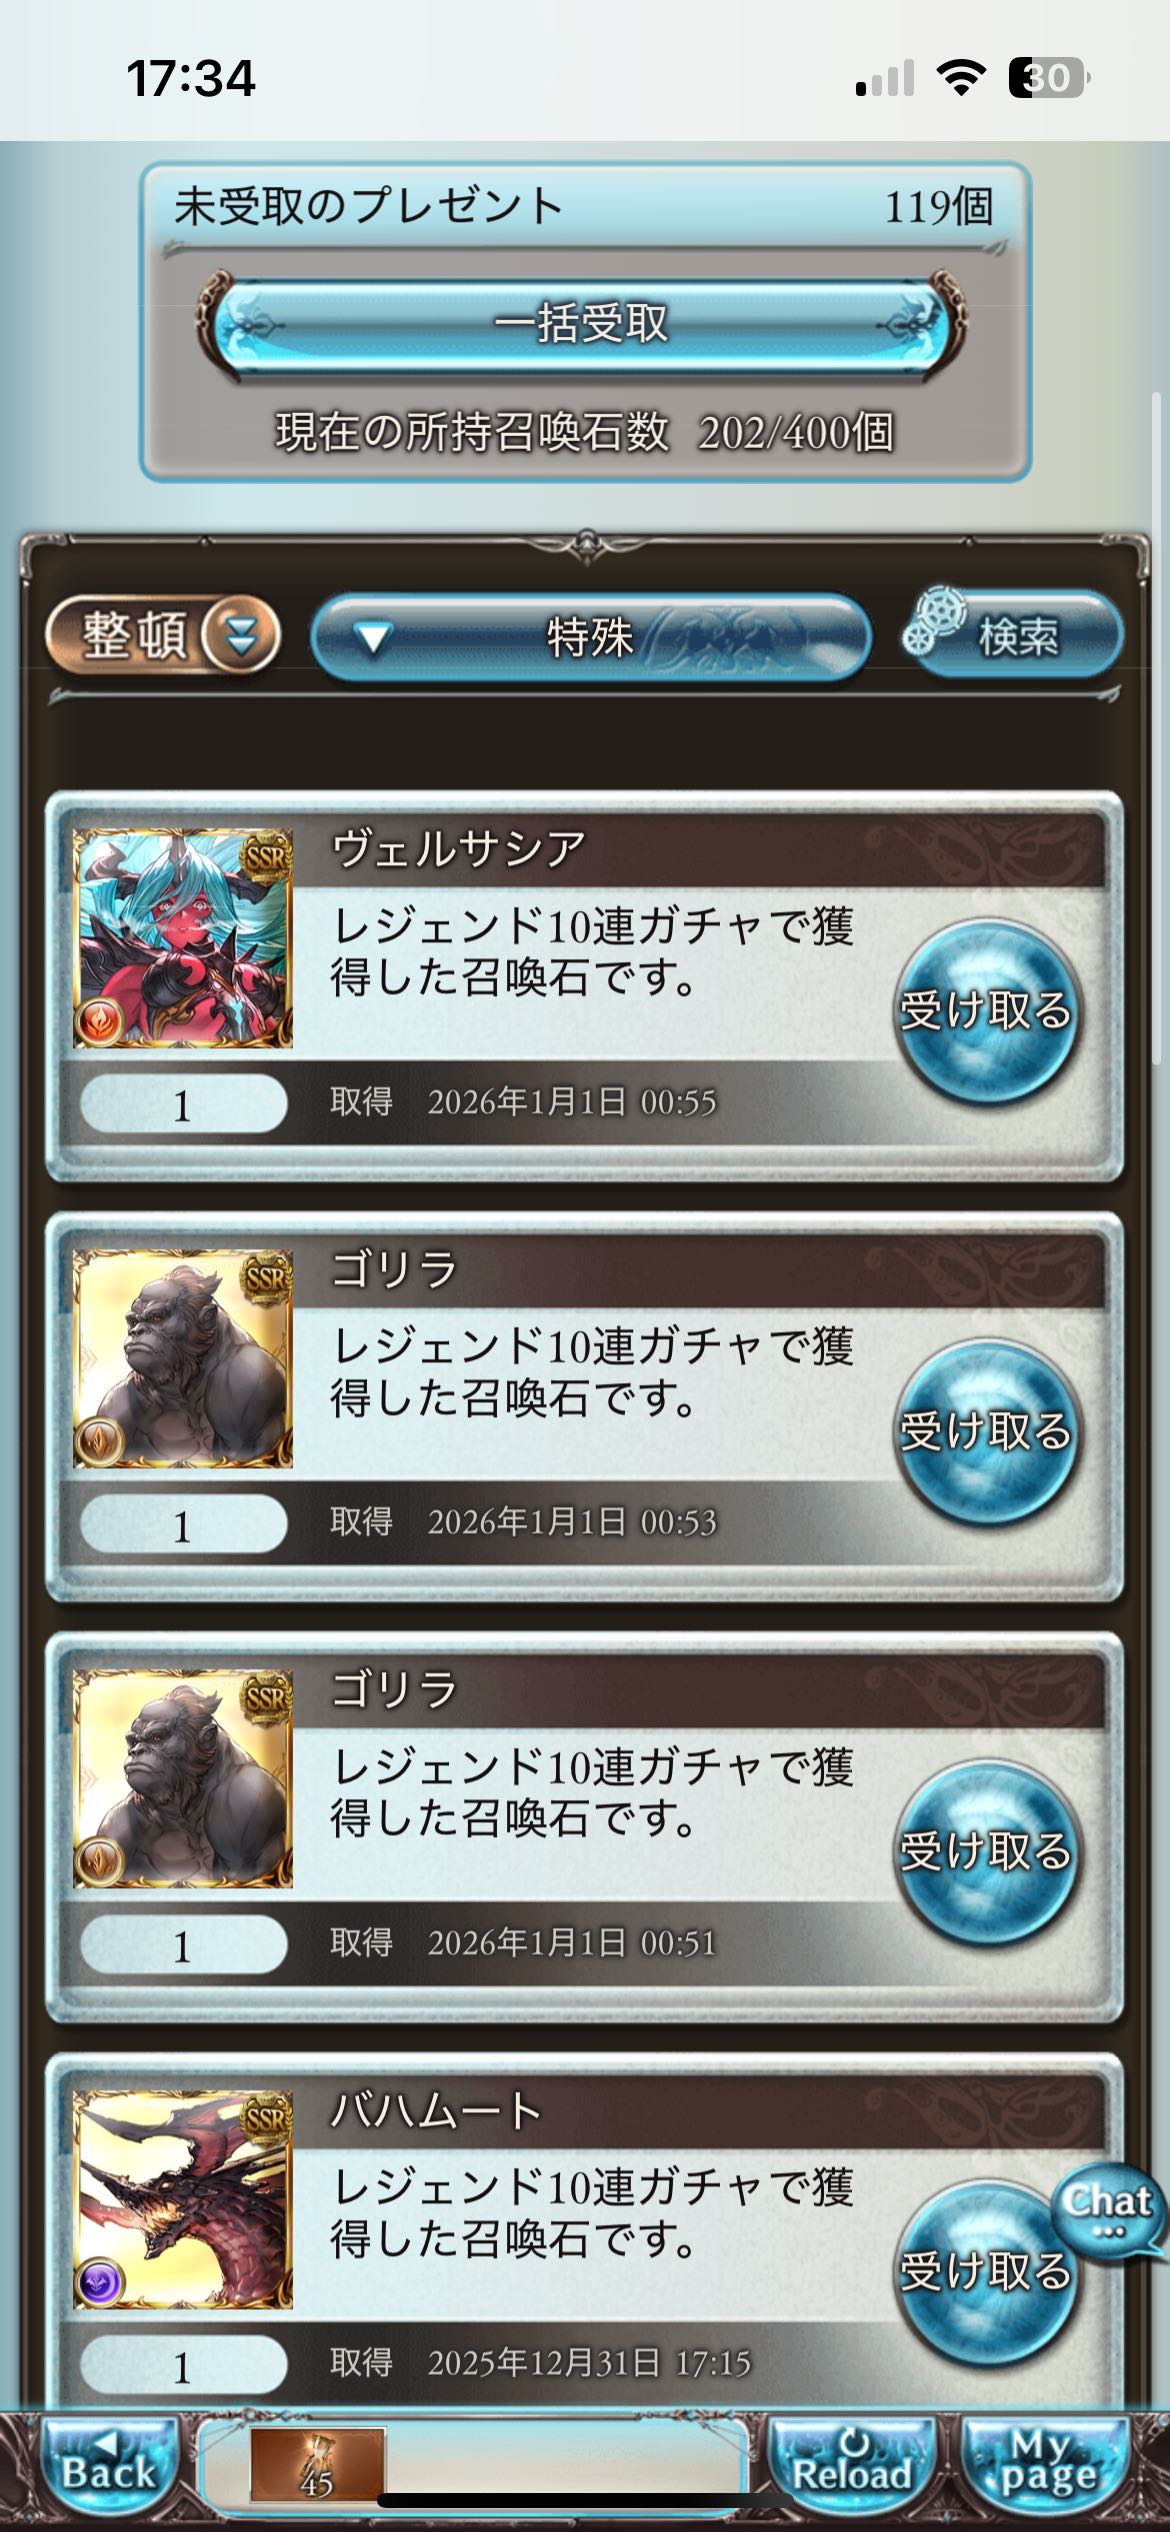1170x2532 pixels.
Task: Collect ヴェルサシア with 受け取る button
Action: [x=986, y=1012]
